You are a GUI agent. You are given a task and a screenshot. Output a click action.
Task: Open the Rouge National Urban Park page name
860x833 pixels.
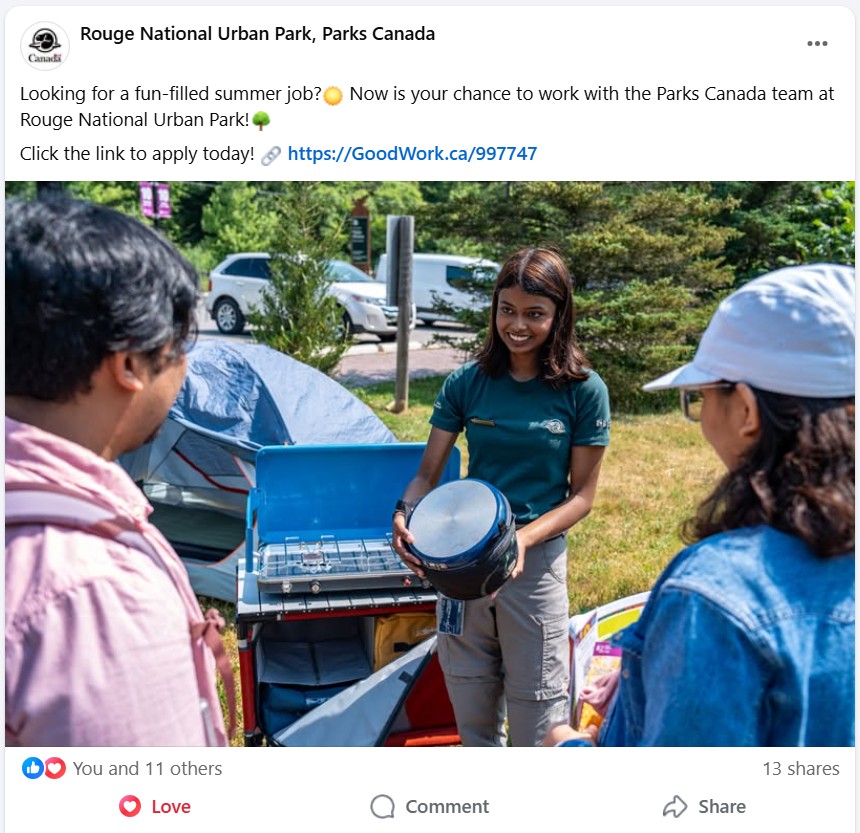point(257,34)
